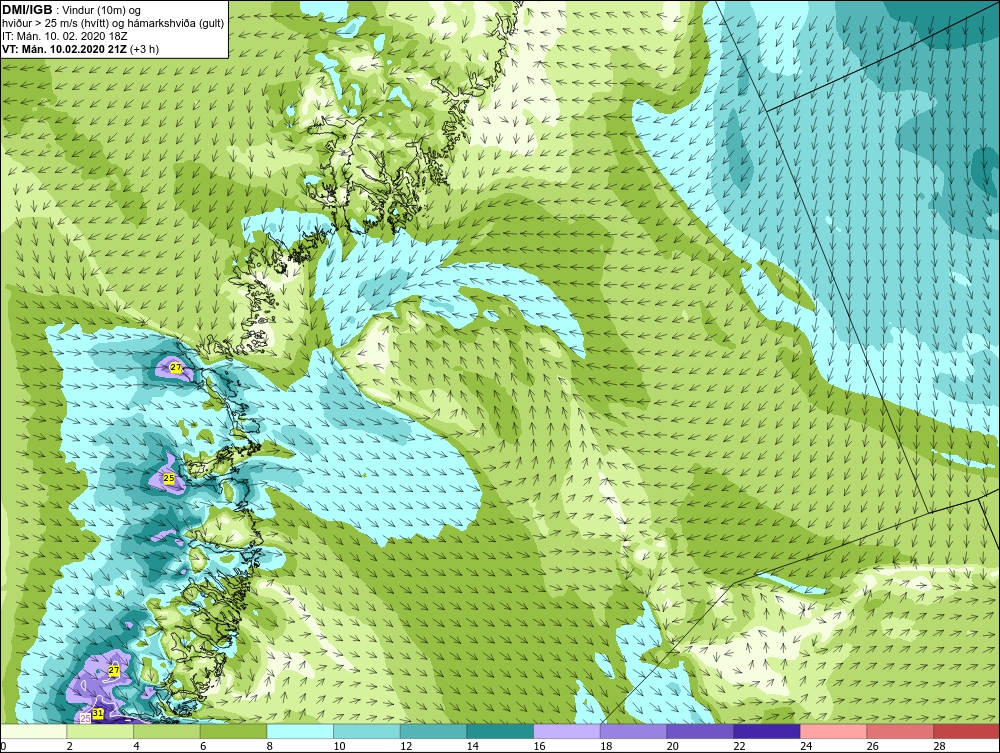The height and width of the screenshot is (753, 1000).
Task: Click the scale tick label '4'
Action: pyautogui.click(x=136, y=746)
